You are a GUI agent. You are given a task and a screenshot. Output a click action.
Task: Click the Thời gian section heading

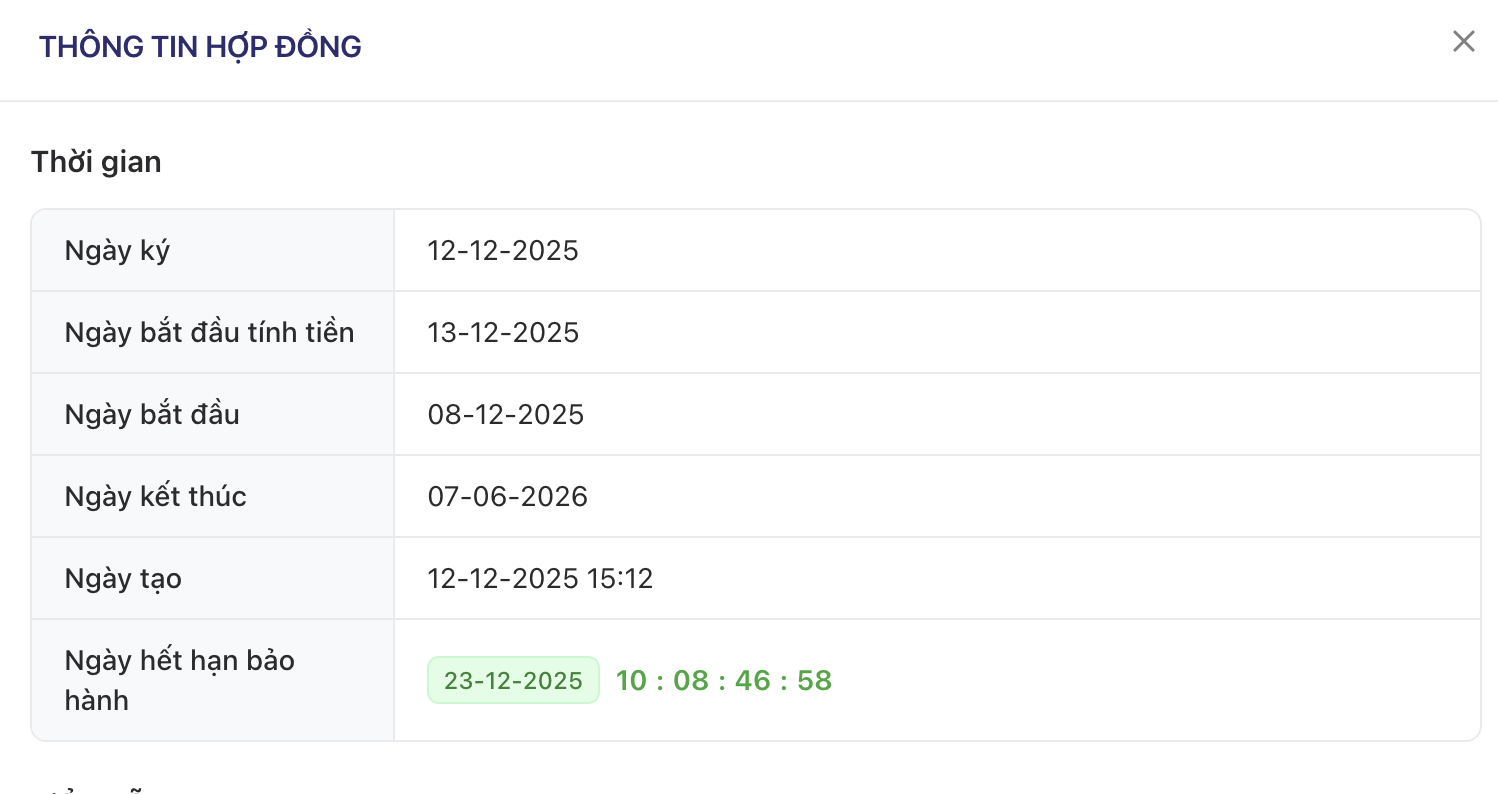[96, 162]
